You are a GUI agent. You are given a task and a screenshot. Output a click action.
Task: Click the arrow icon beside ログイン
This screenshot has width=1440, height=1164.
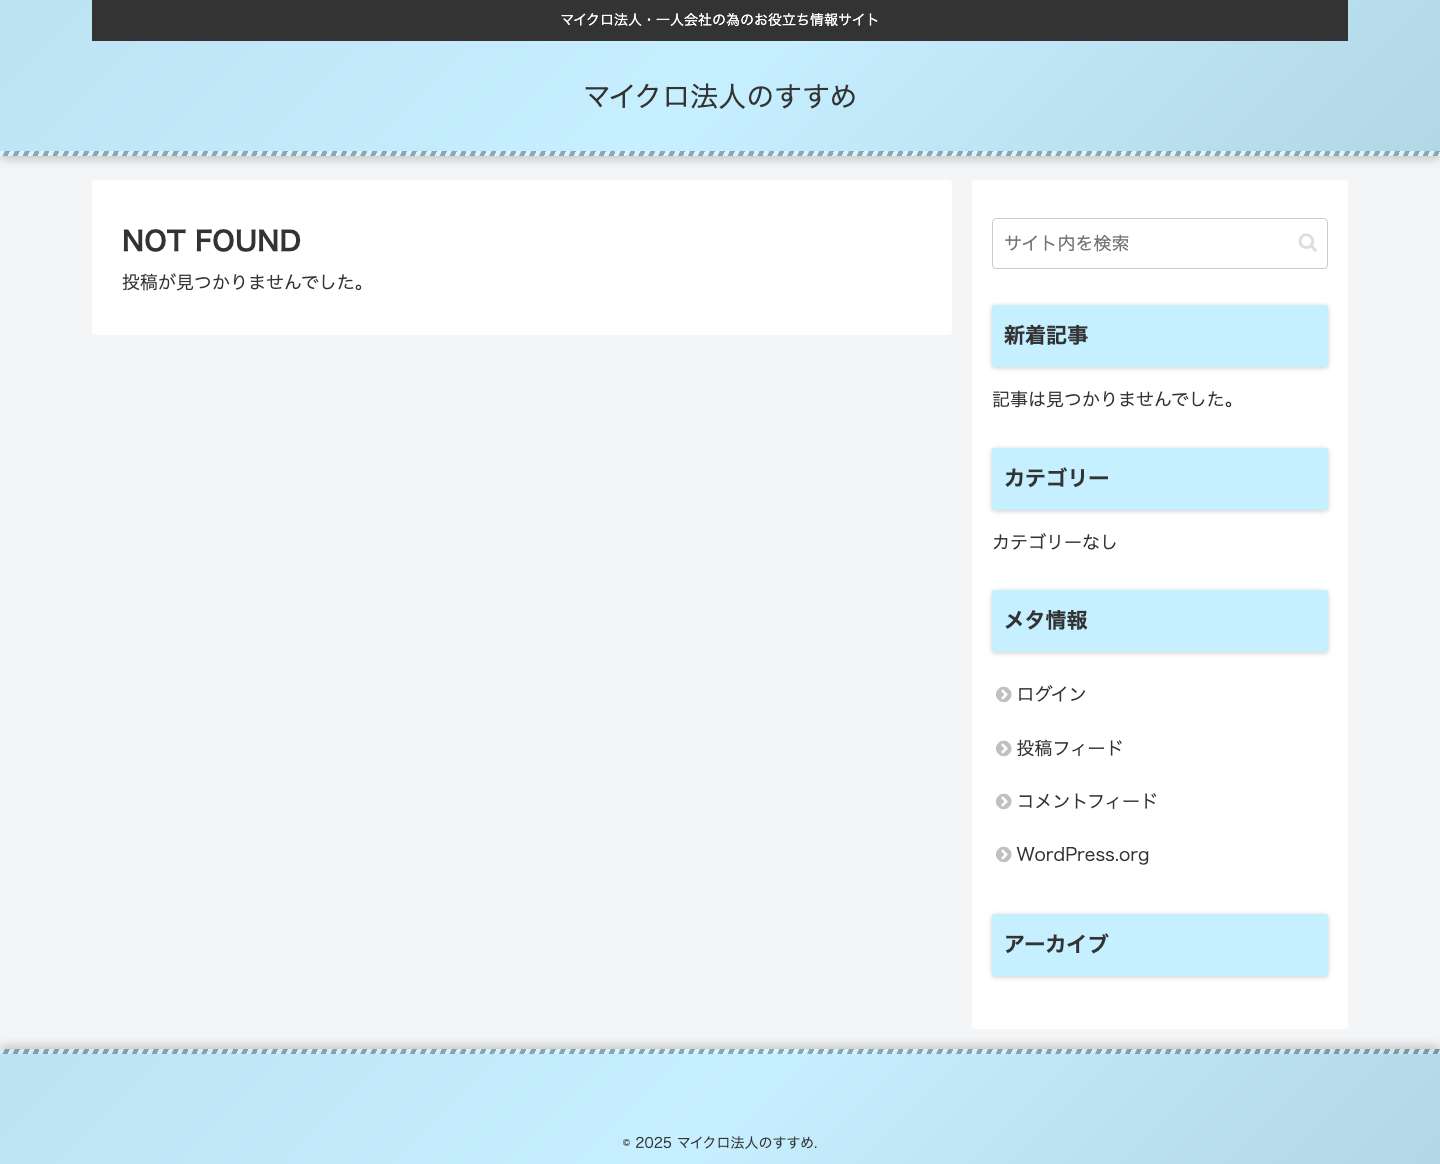[1003, 694]
